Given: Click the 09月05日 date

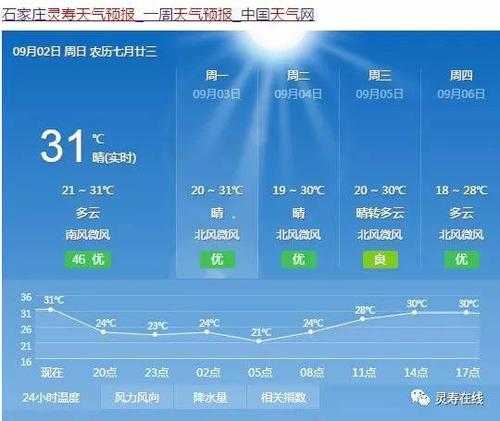Looking at the screenshot, I should (380, 94).
